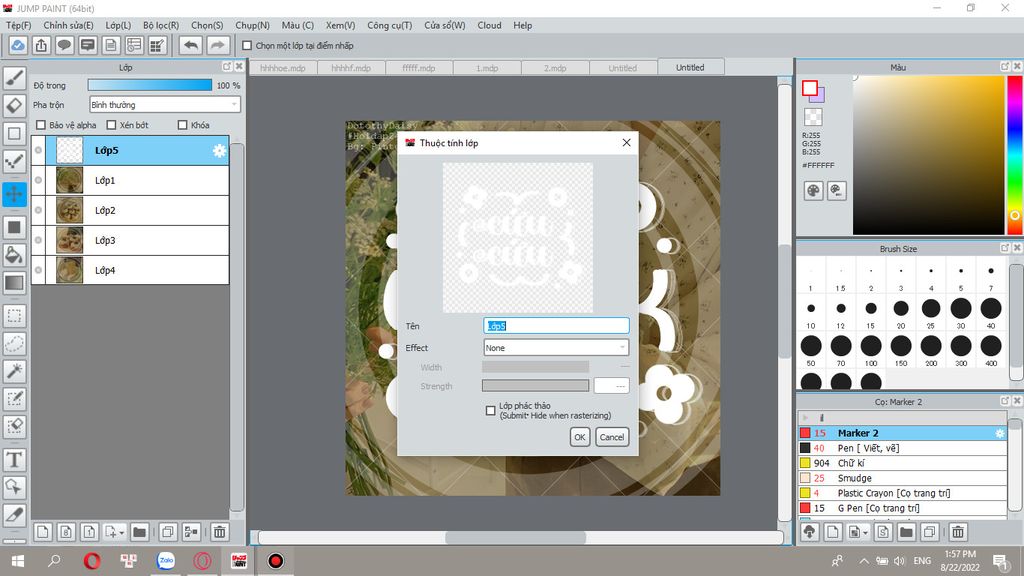Image resolution: width=1024 pixels, height=576 pixels.
Task: Open the Tệp(F) menu
Action: tap(19, 25)
